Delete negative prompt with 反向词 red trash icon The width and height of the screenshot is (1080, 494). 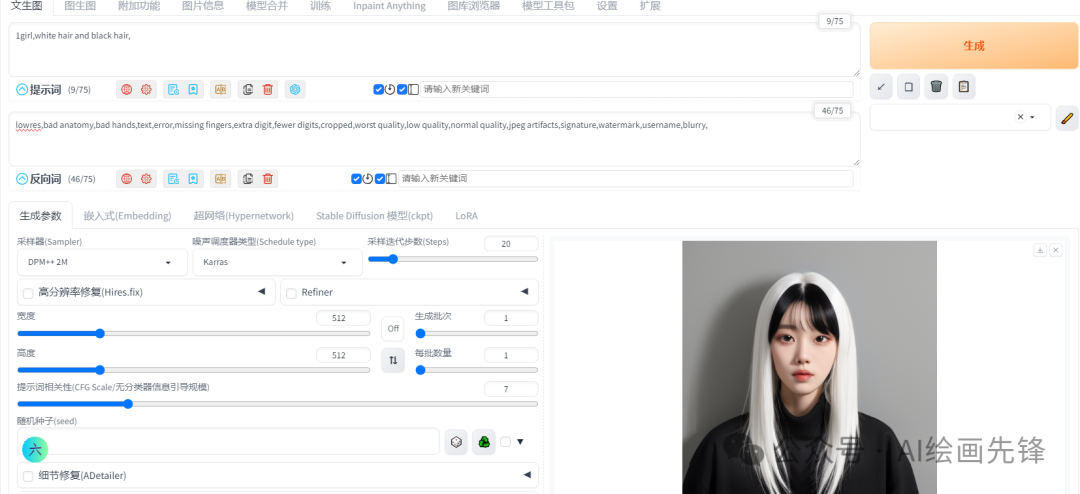coord(268,178)
